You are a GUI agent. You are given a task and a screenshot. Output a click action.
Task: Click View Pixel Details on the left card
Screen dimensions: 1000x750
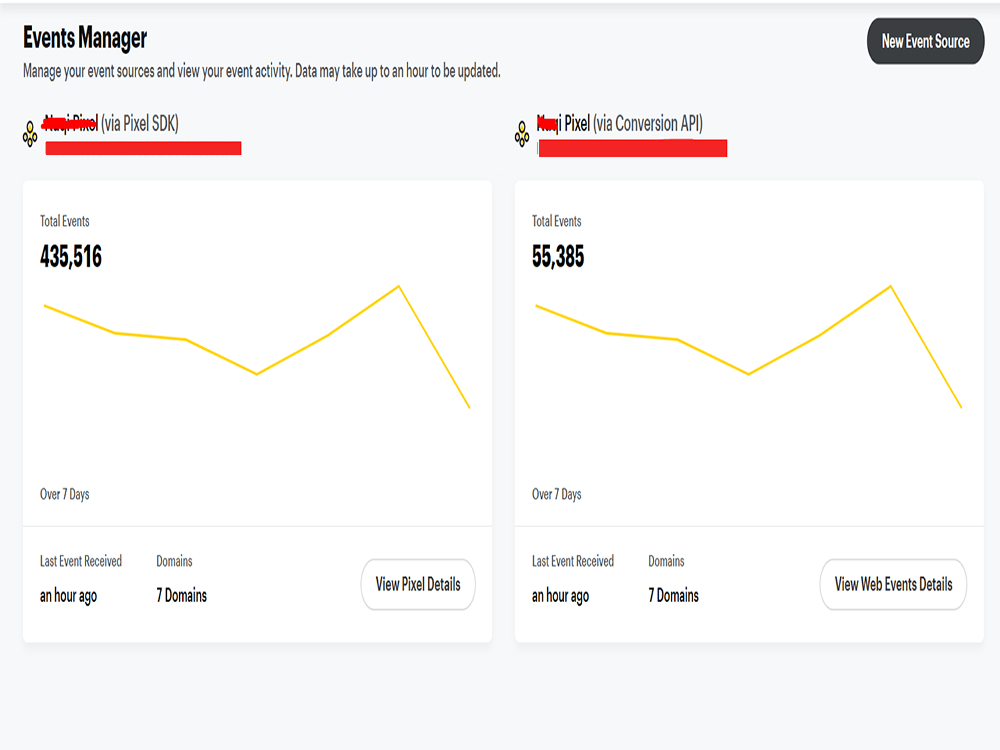418,584
